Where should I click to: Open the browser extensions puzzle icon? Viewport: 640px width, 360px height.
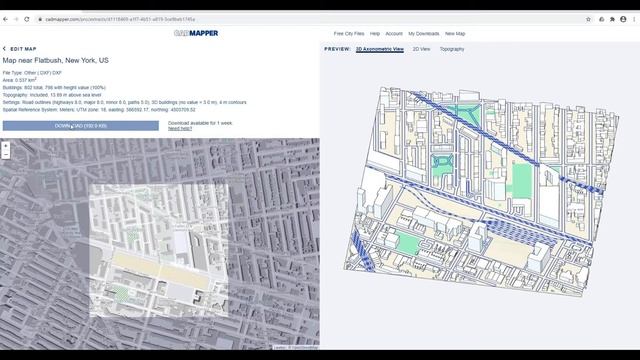pos(612,19)
